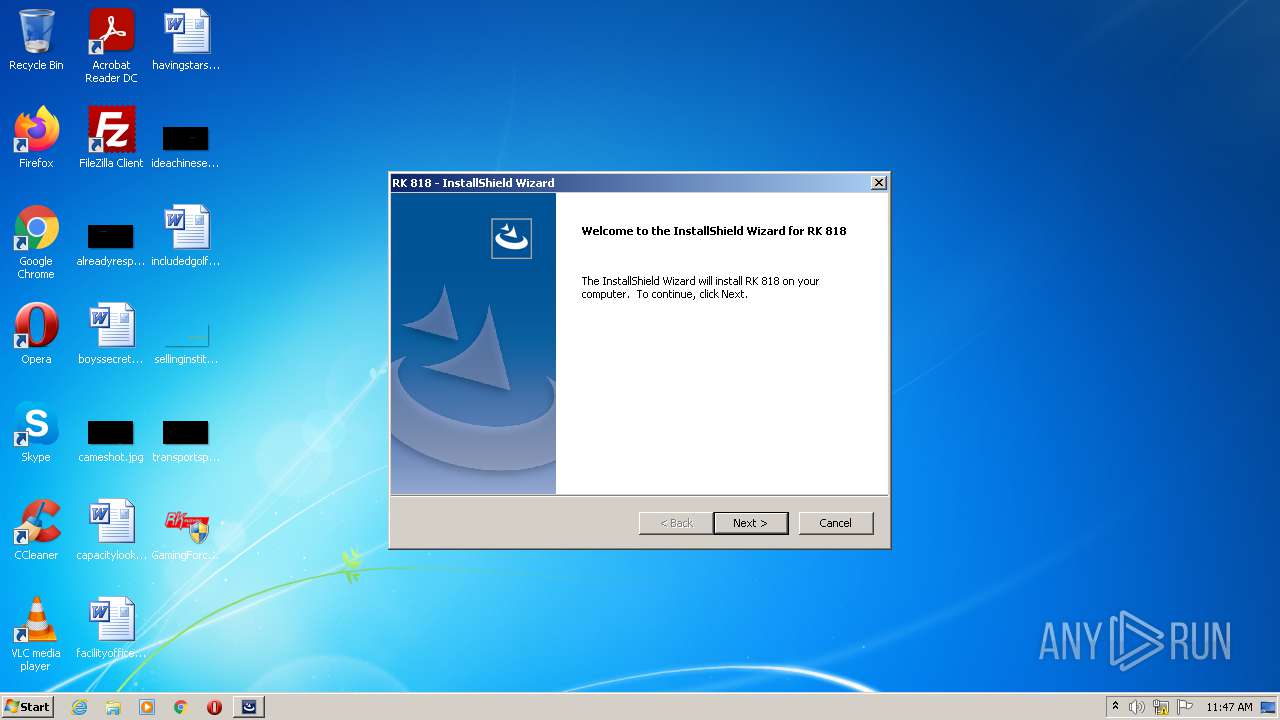Screen dimensions: 1280x720
Task: Open the Start menu
Action: click(27, 706)
